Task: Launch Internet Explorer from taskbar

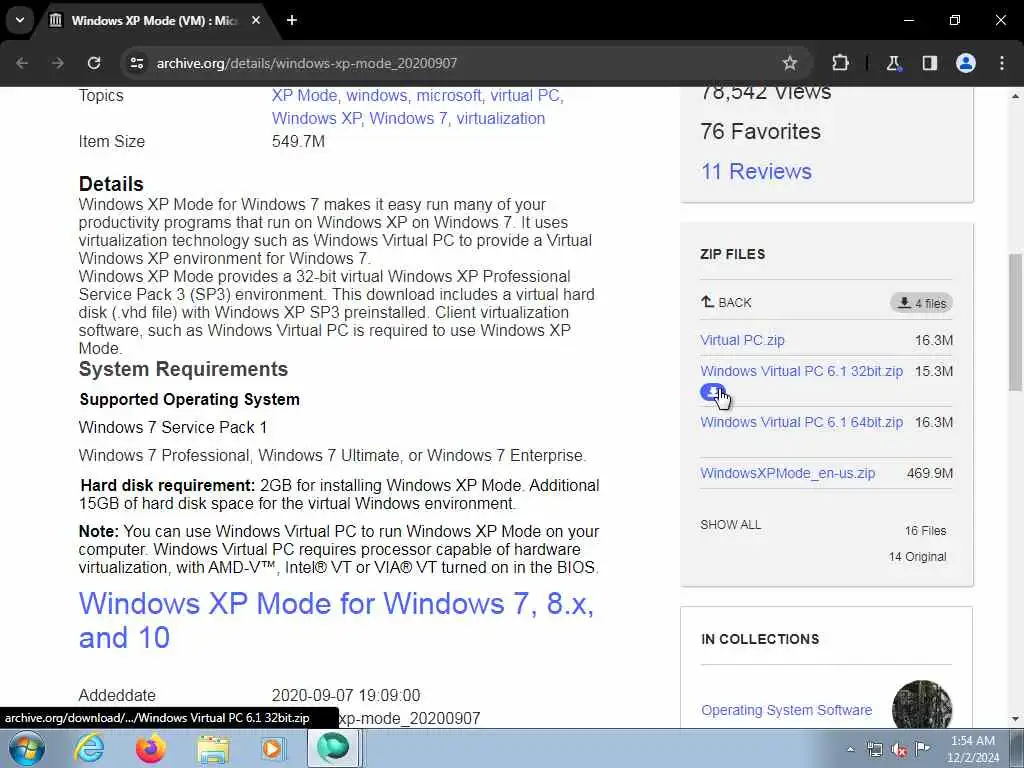Action: (x=89, y=748)
